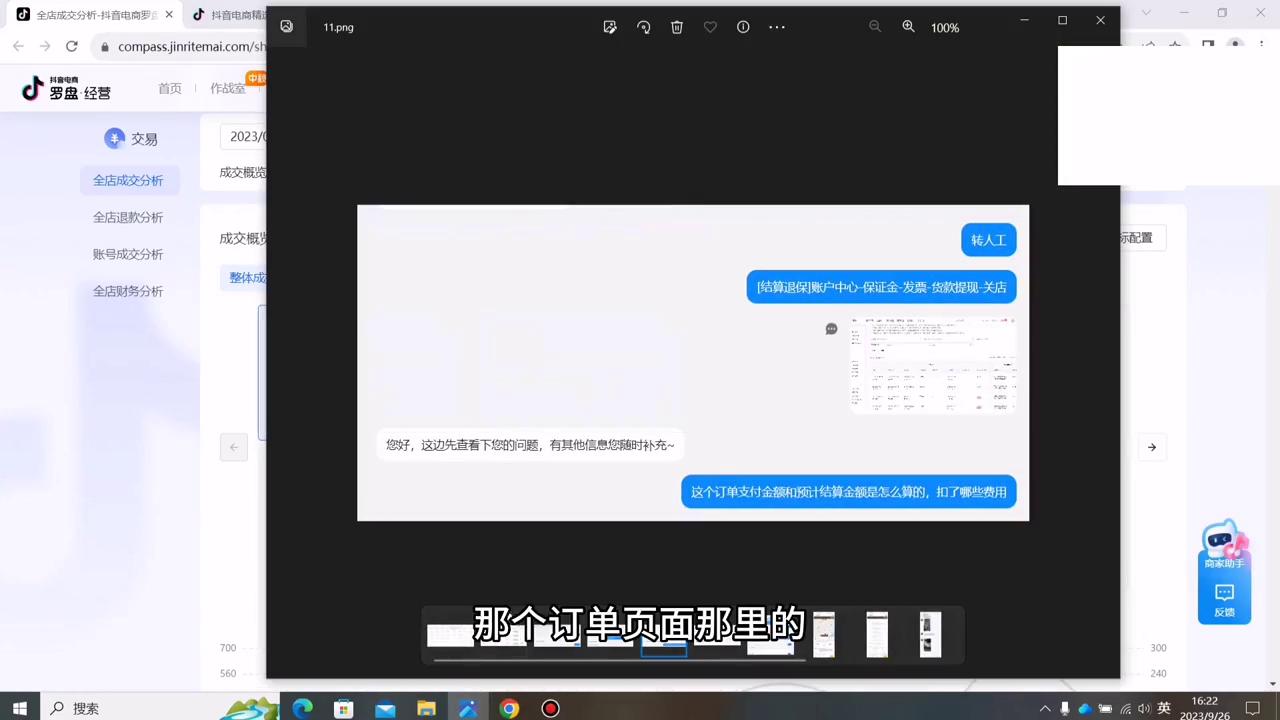Select a thumbnail from the filmstrip
The height and width of the screenshot is (720, 1280).
coord(823,633)
